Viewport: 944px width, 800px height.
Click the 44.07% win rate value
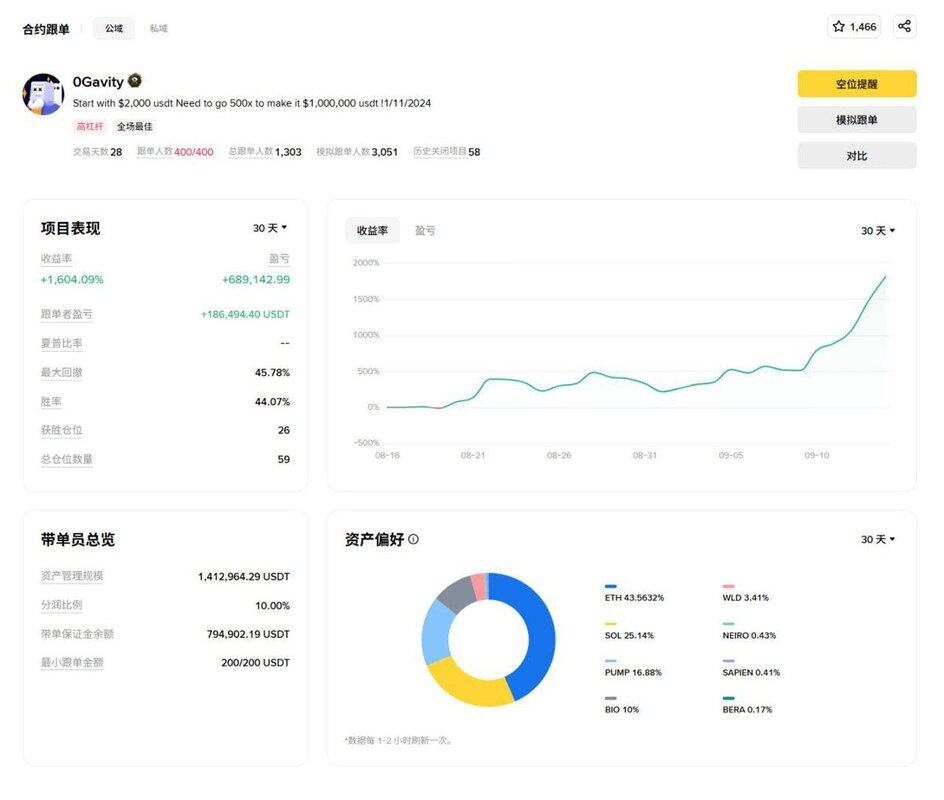pos(272,402)
